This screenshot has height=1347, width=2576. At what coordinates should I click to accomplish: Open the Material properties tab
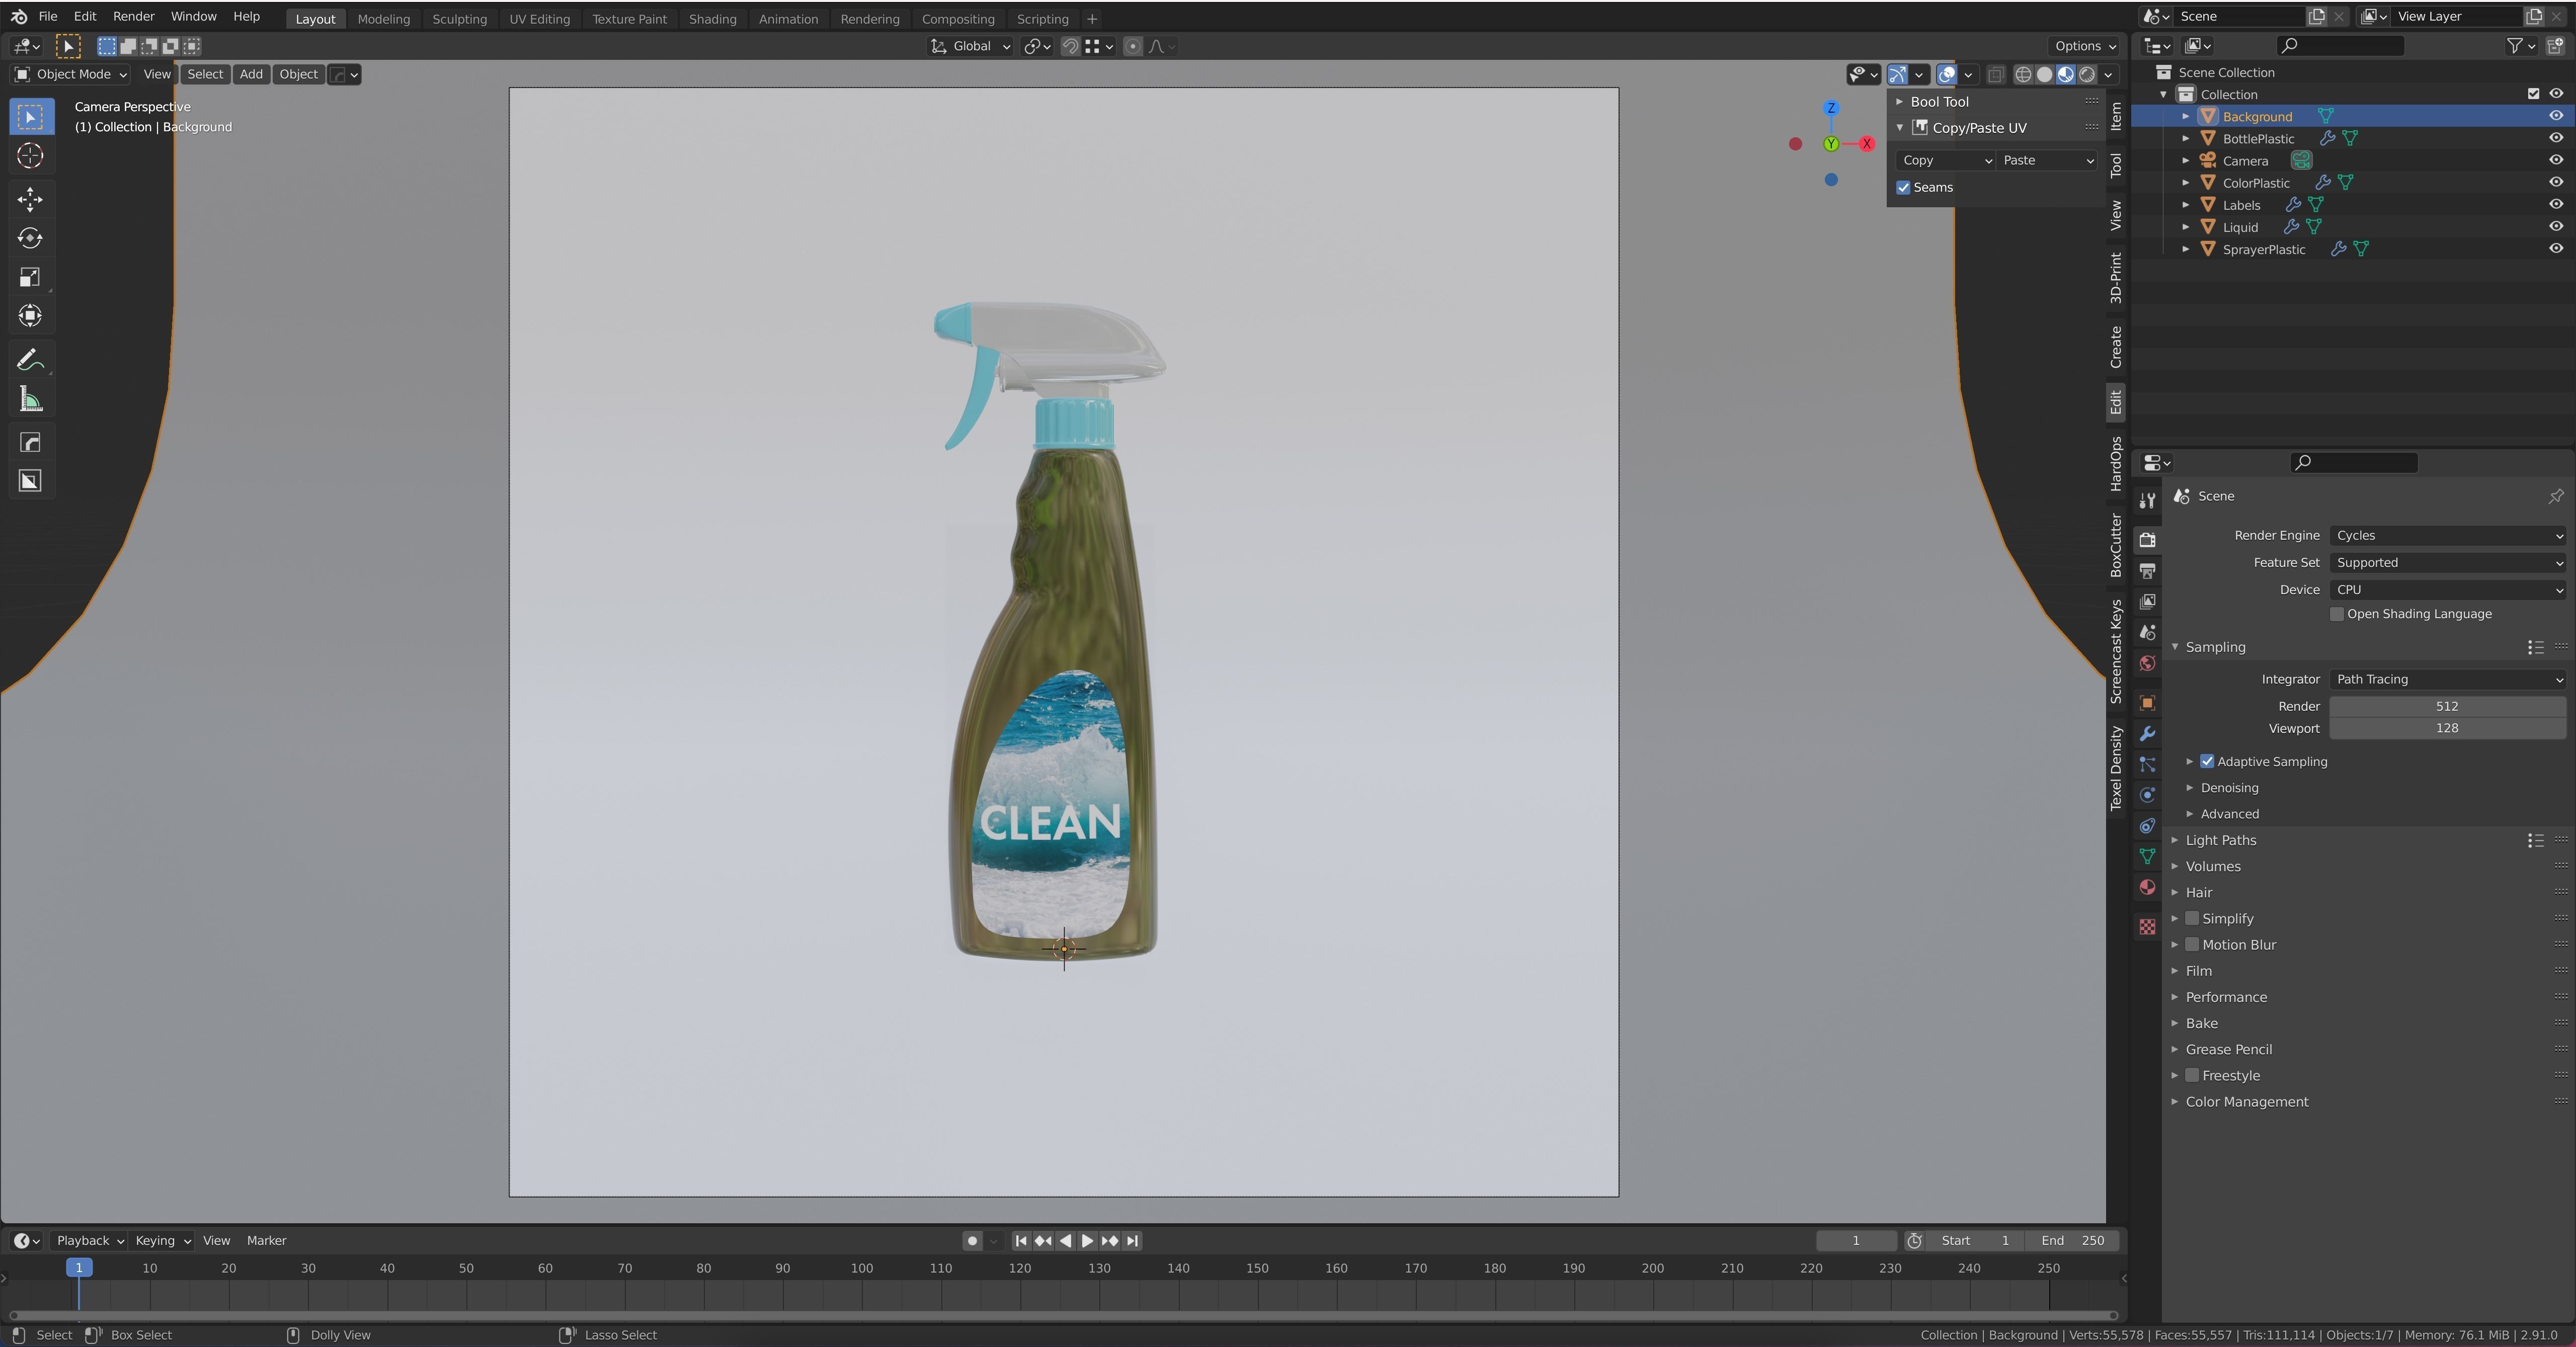click(x=2147, y=888)
